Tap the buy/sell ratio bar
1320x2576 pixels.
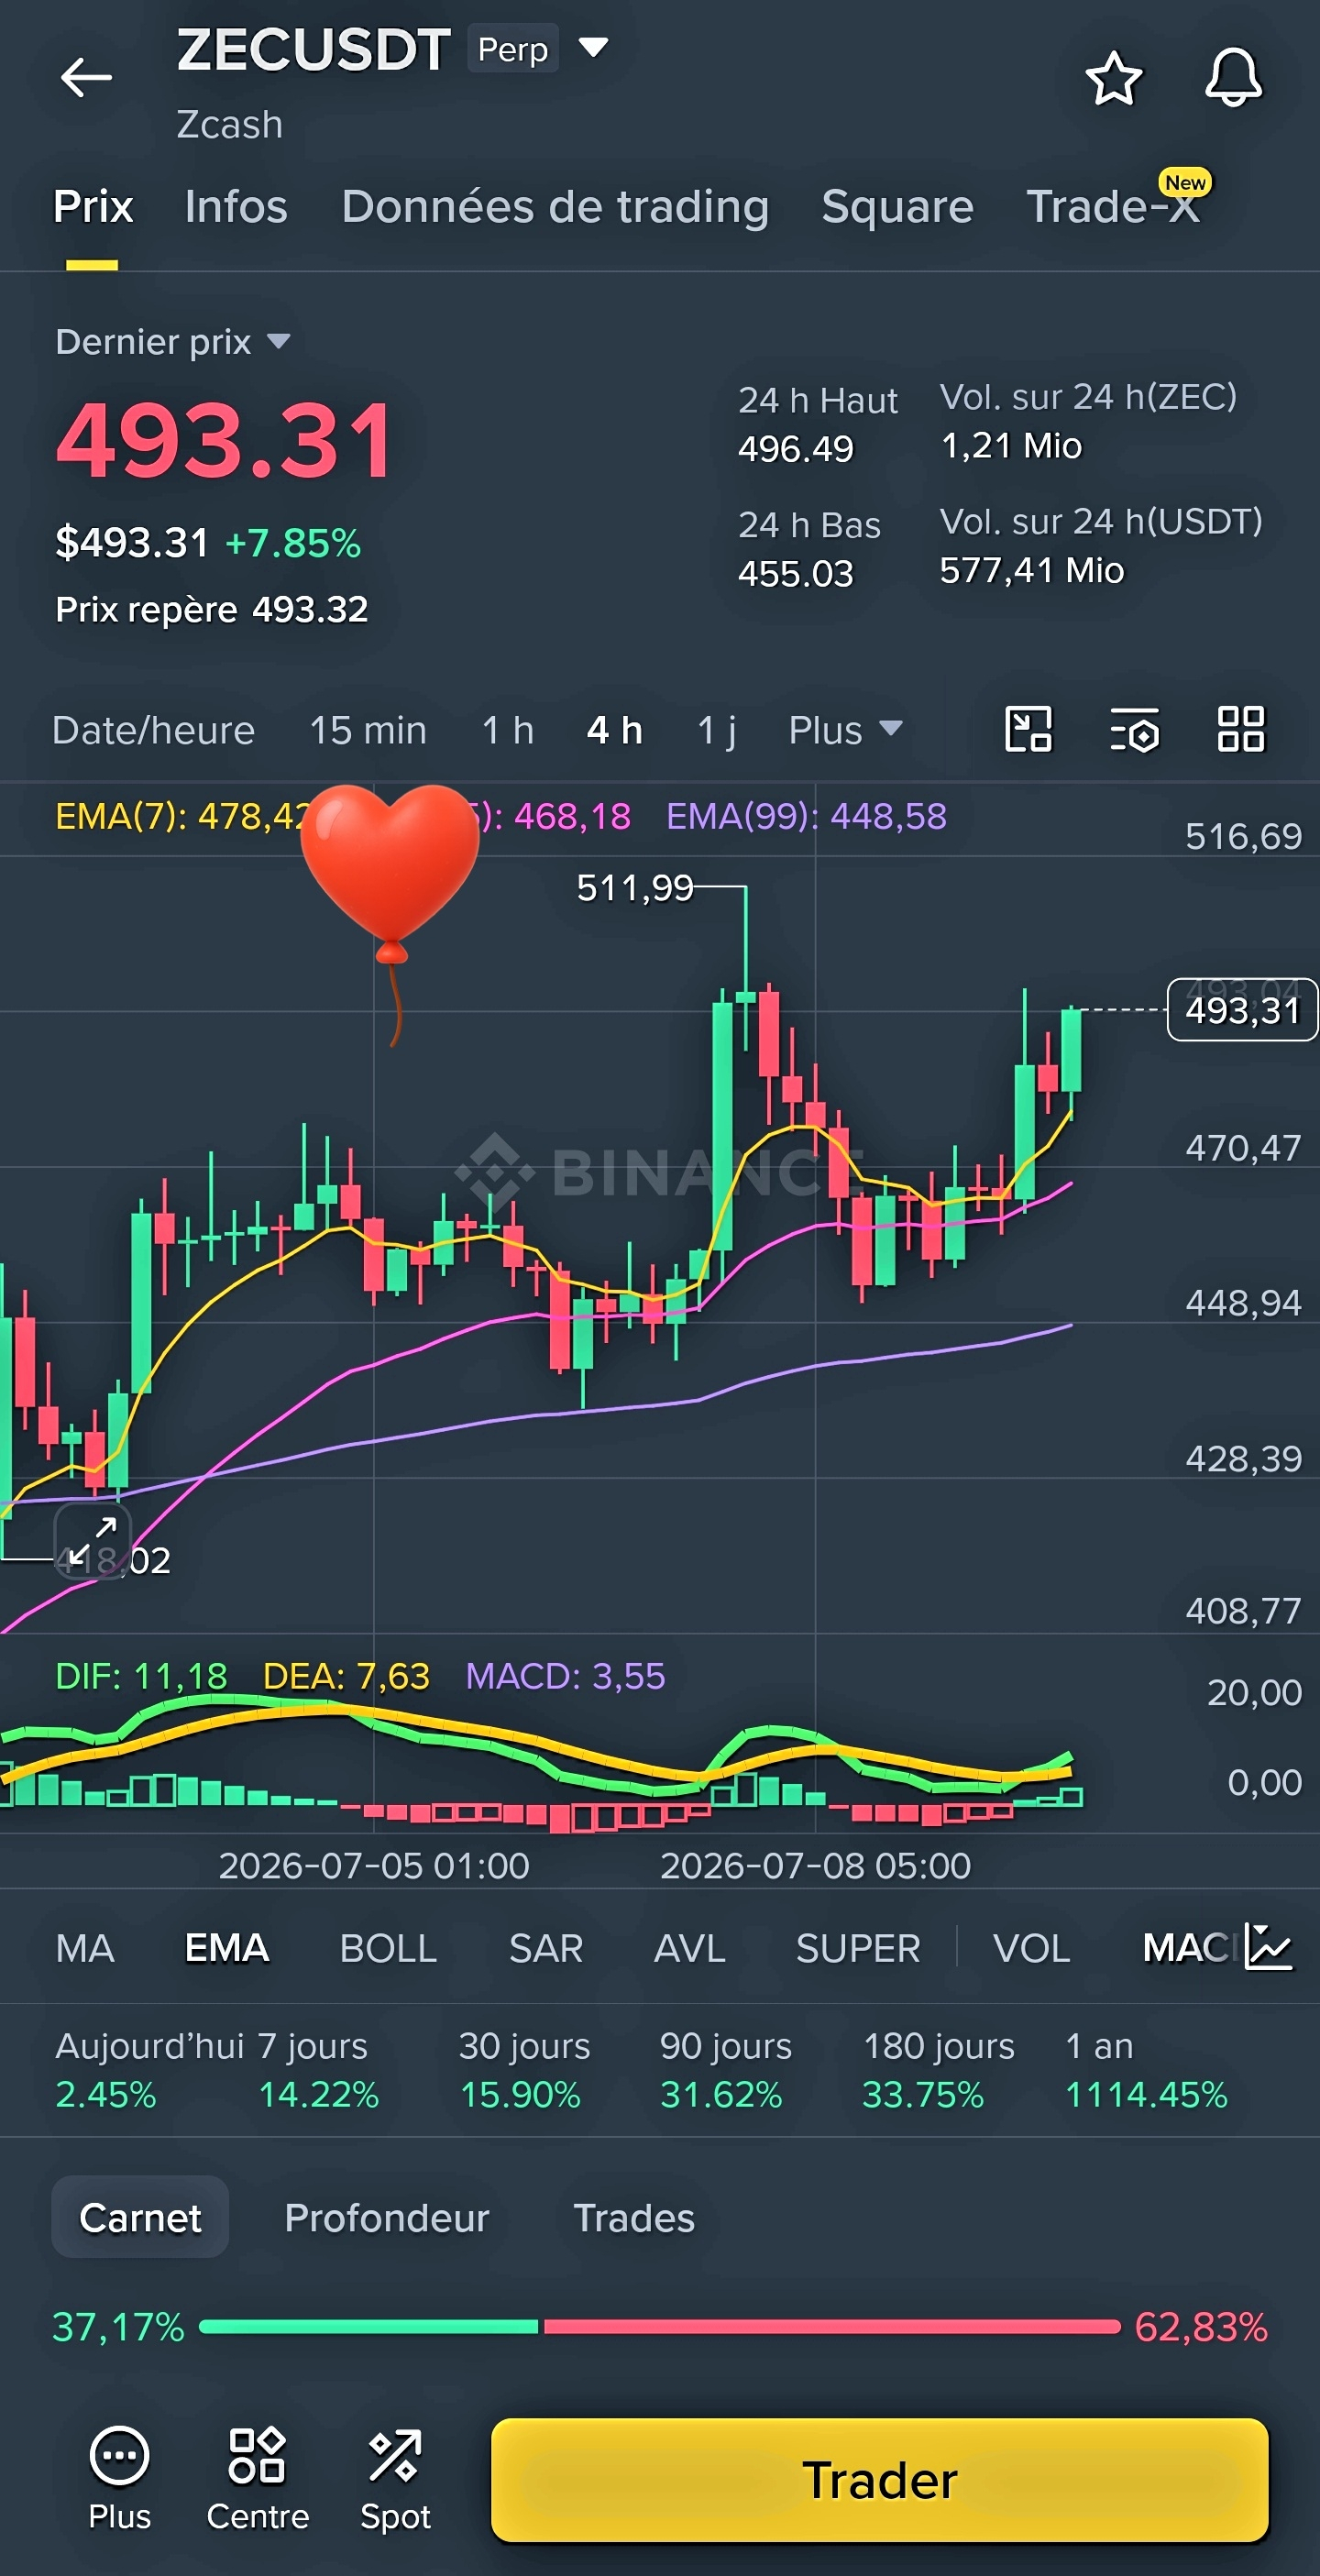(x=660, y=2327)
